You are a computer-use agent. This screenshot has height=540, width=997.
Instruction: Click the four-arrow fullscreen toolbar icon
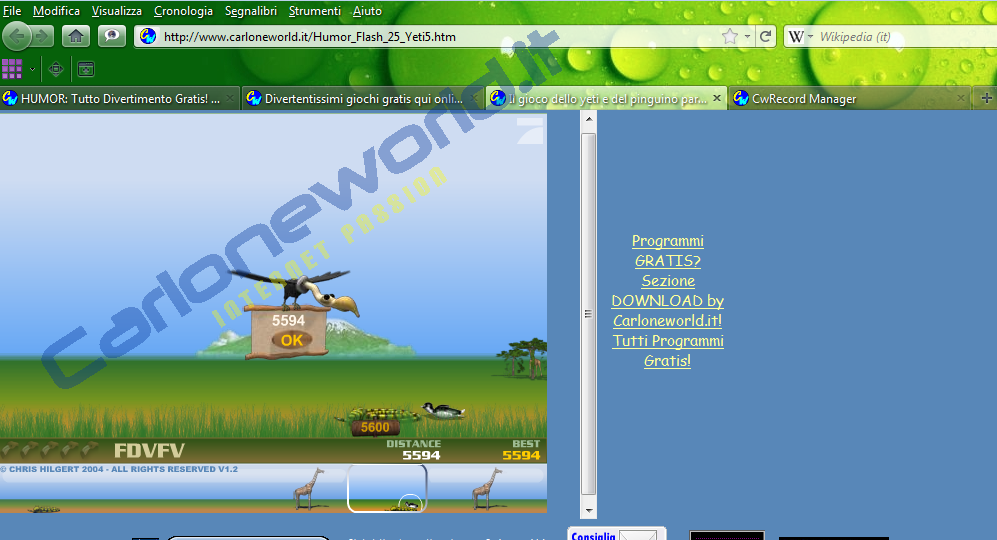(x=56, y=69)
